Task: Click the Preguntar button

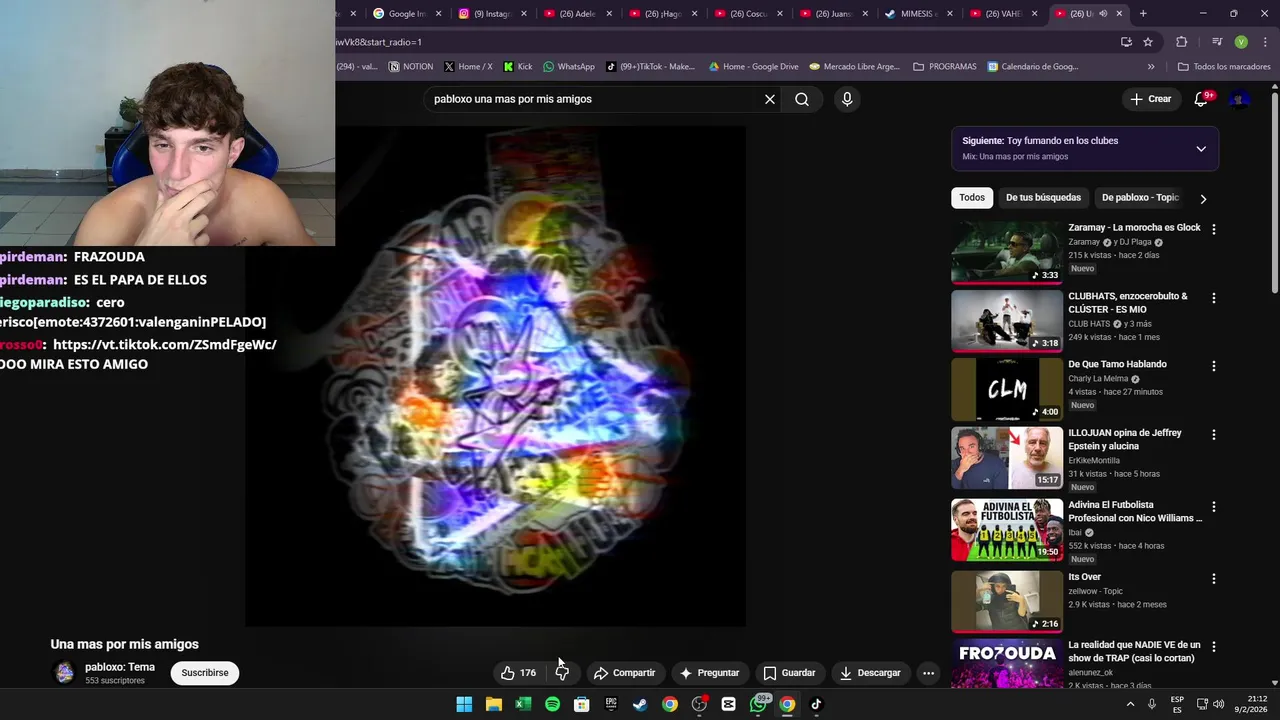Action: pos(709,673)
